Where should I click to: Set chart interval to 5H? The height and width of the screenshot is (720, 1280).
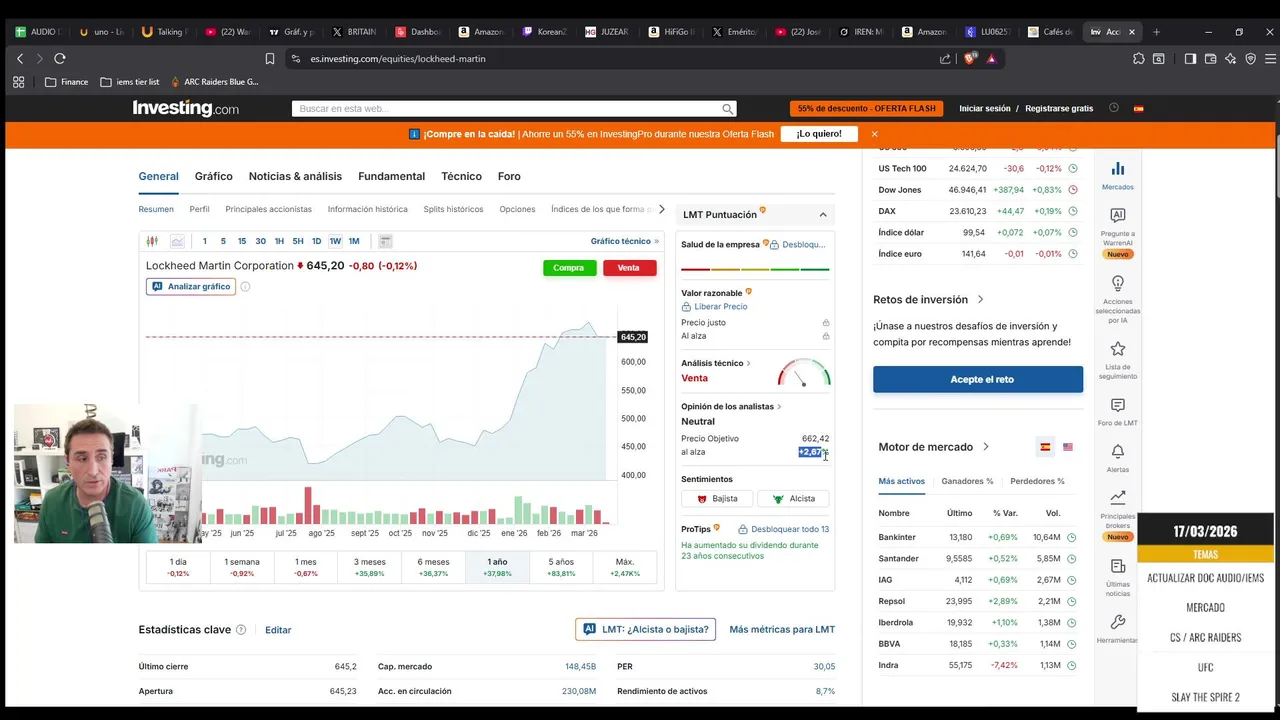(x=298, y=241)
